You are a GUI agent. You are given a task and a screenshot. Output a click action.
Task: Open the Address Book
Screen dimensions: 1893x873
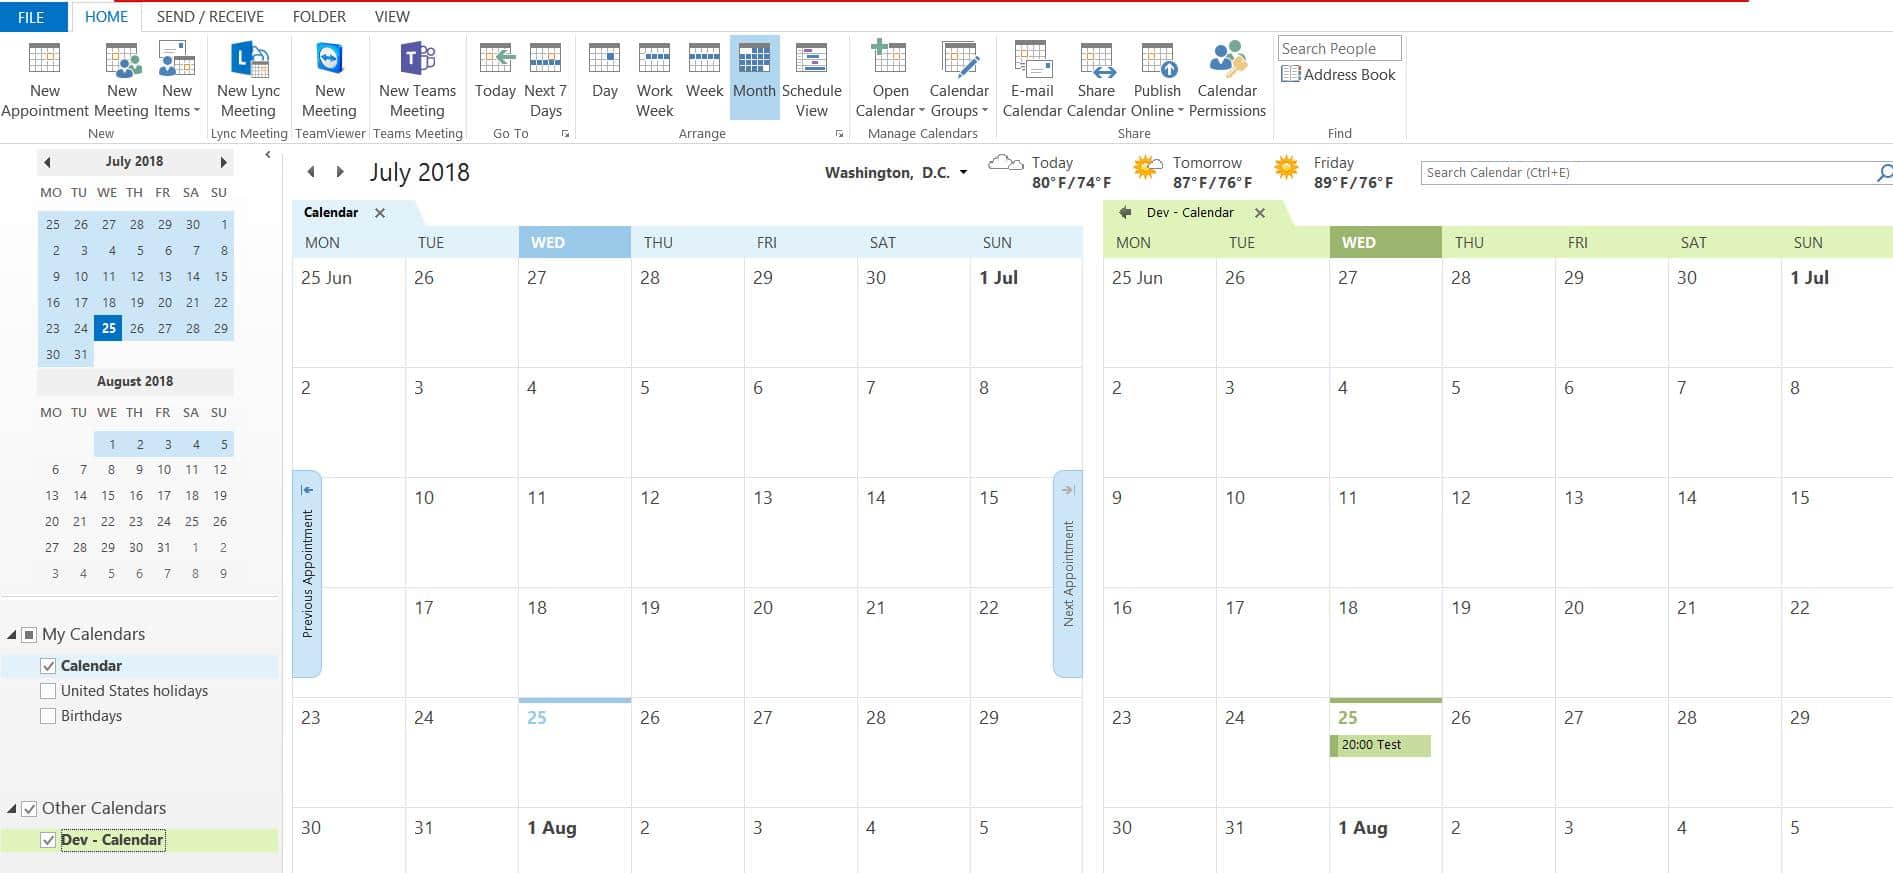(1338, 74)
